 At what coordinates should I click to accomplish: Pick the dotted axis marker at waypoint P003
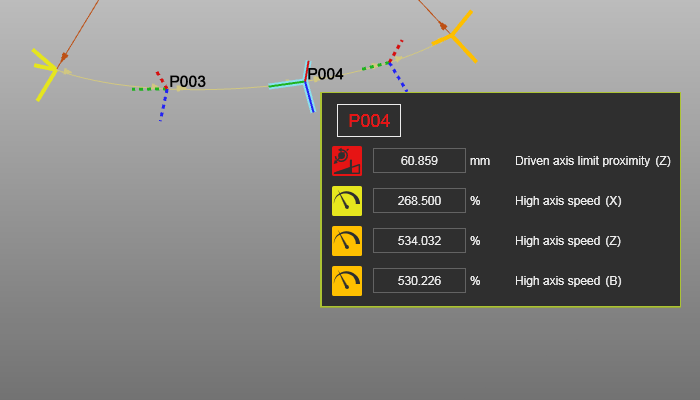tap(162, 90)
